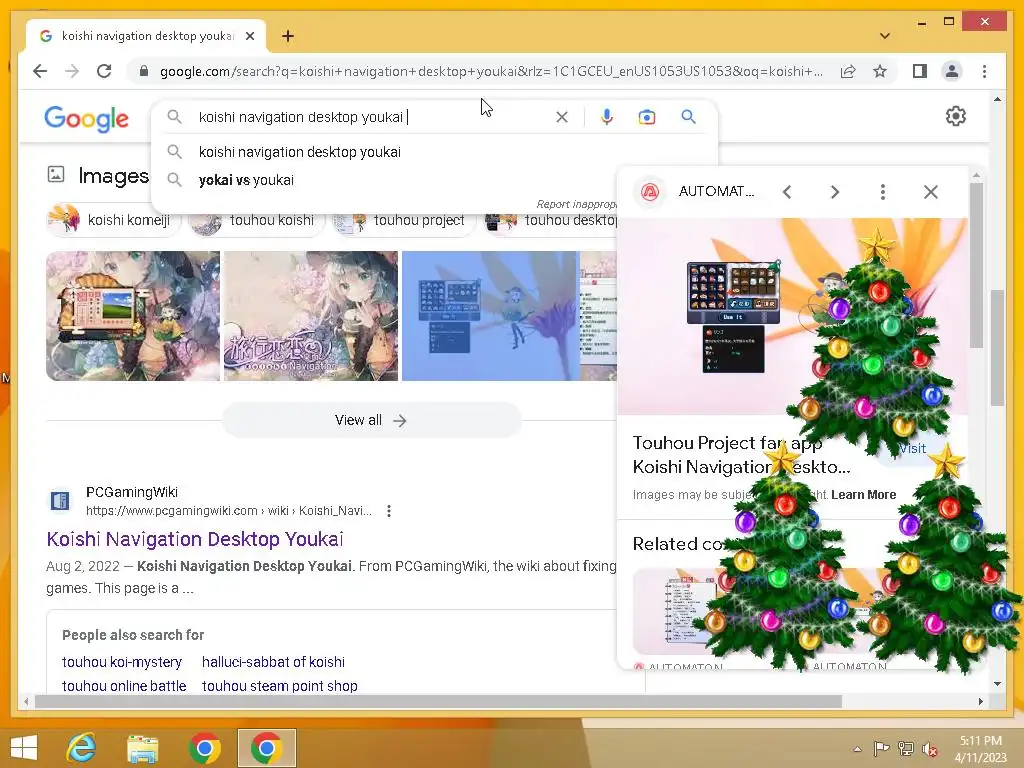Close the image preview panel
The image size is (1024, 768).
click(931, 192)
